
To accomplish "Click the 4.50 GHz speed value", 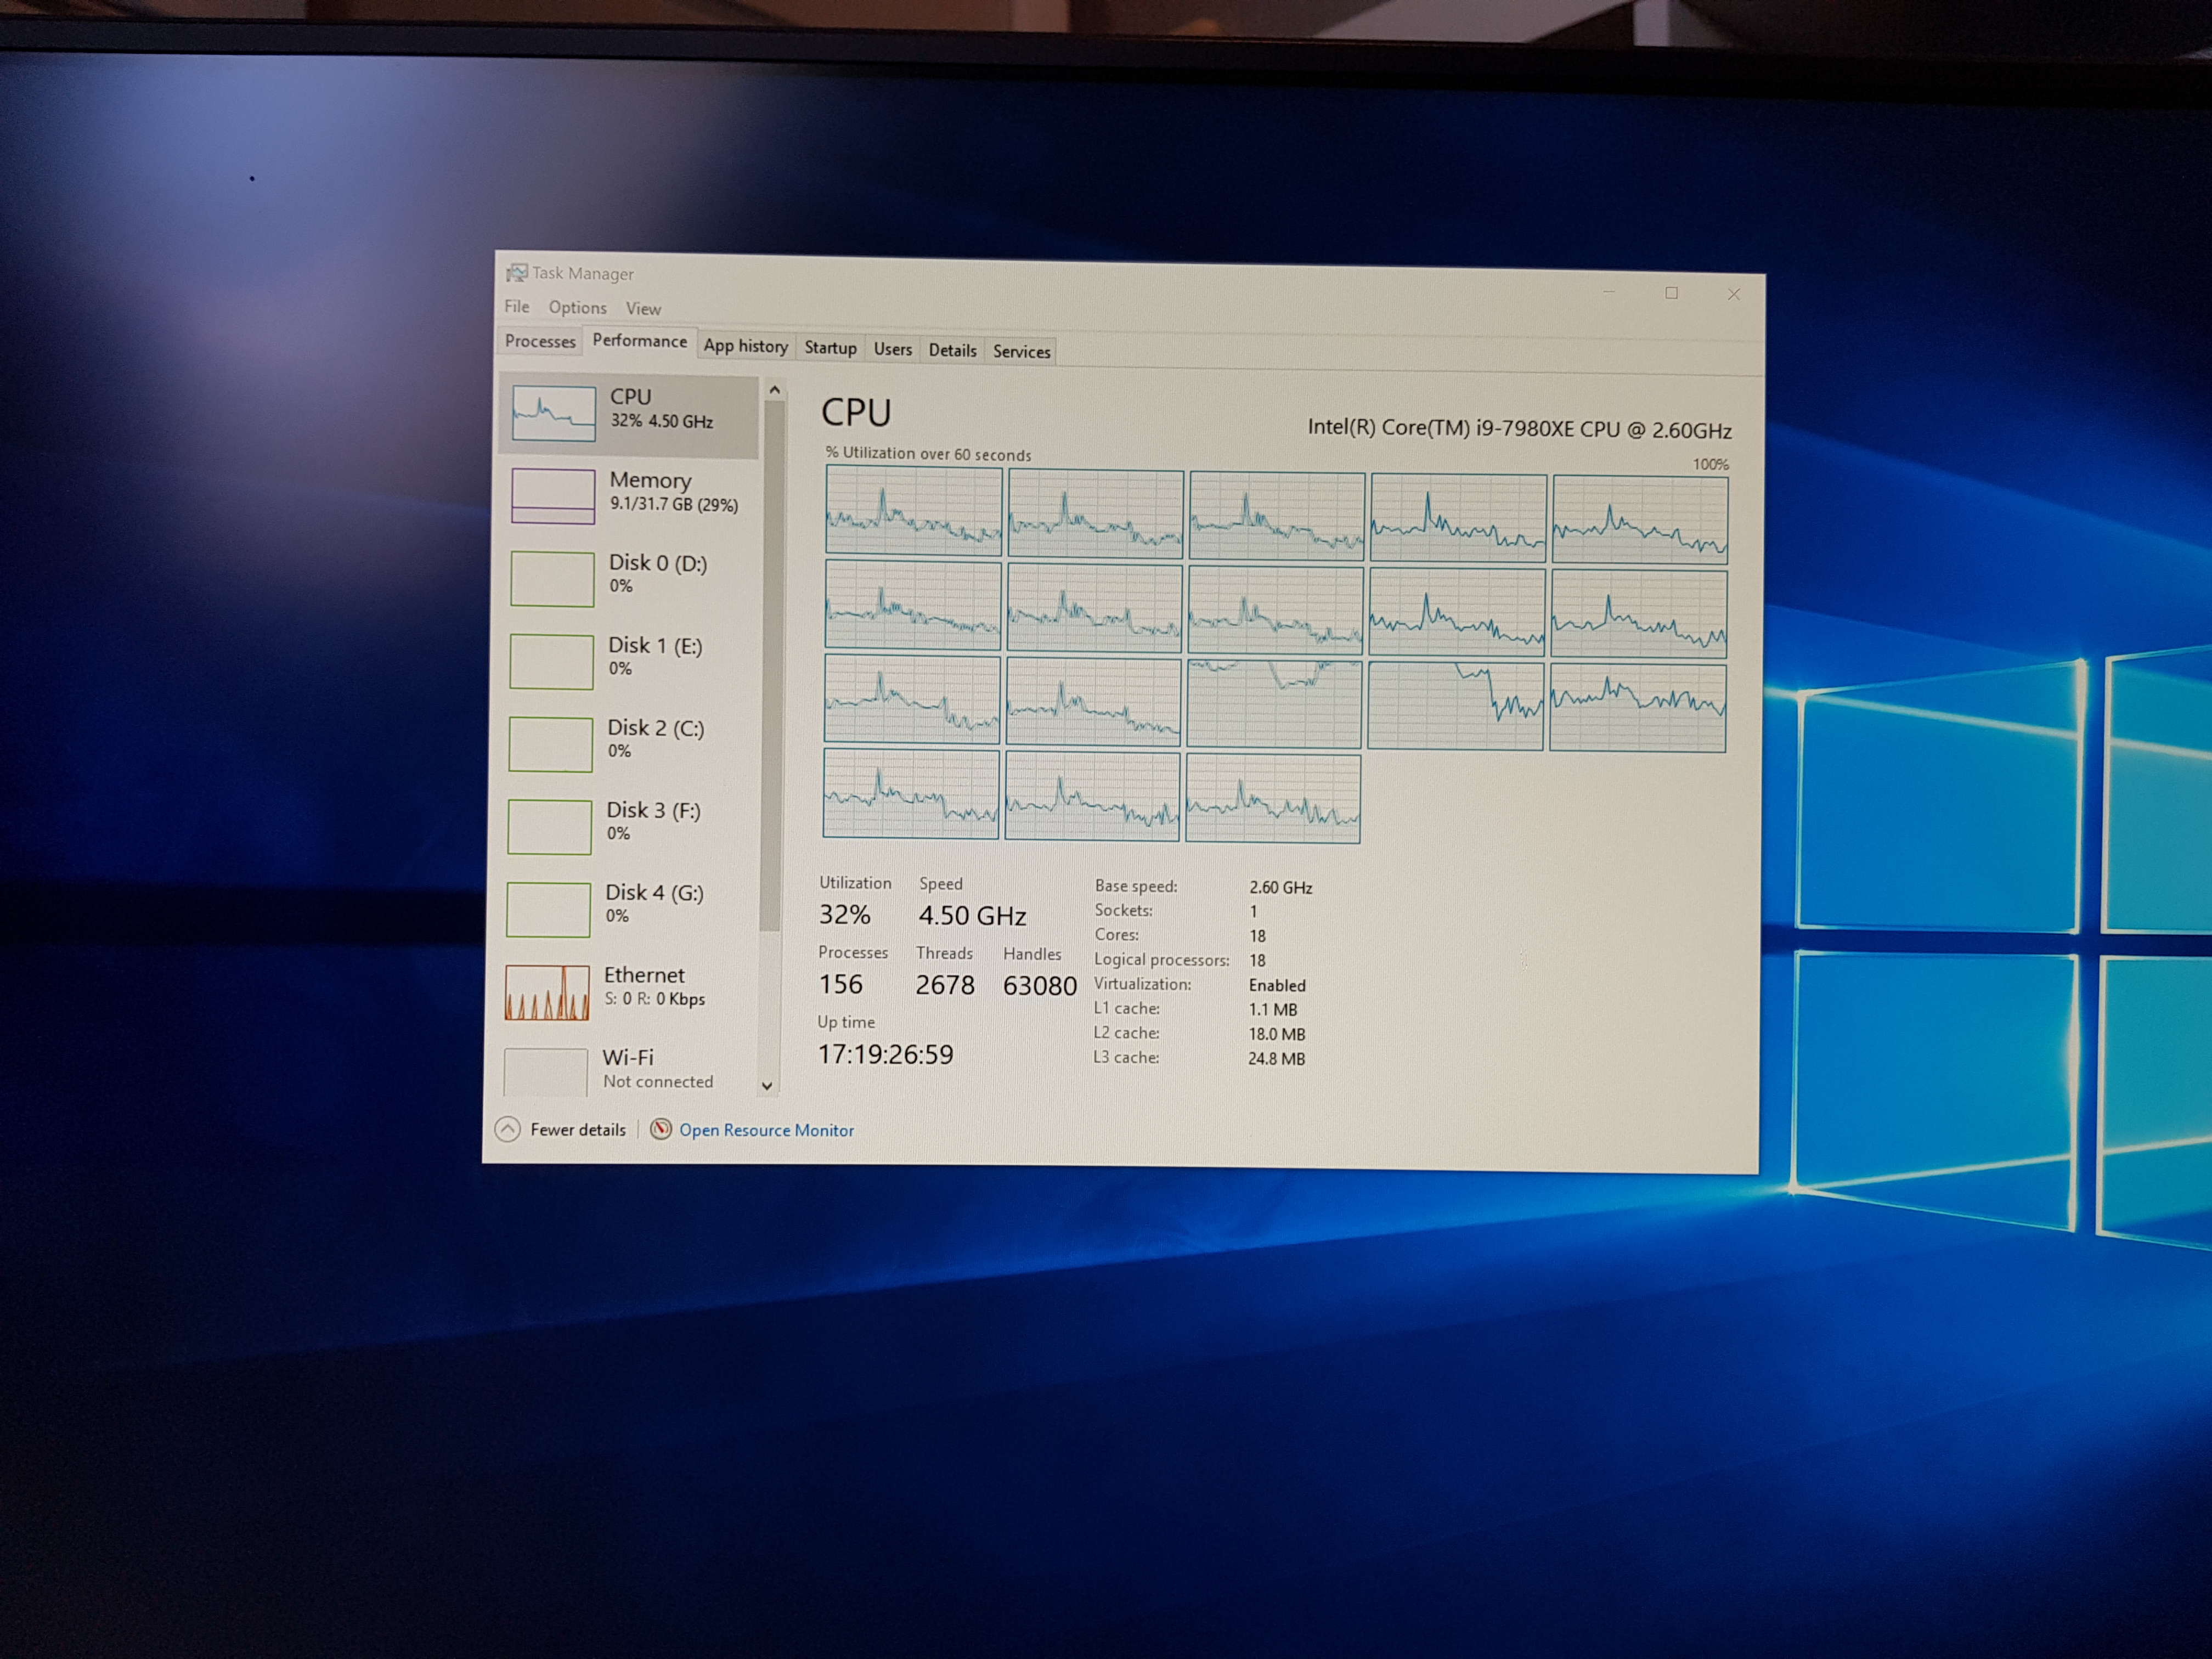I will coord(972,915).
